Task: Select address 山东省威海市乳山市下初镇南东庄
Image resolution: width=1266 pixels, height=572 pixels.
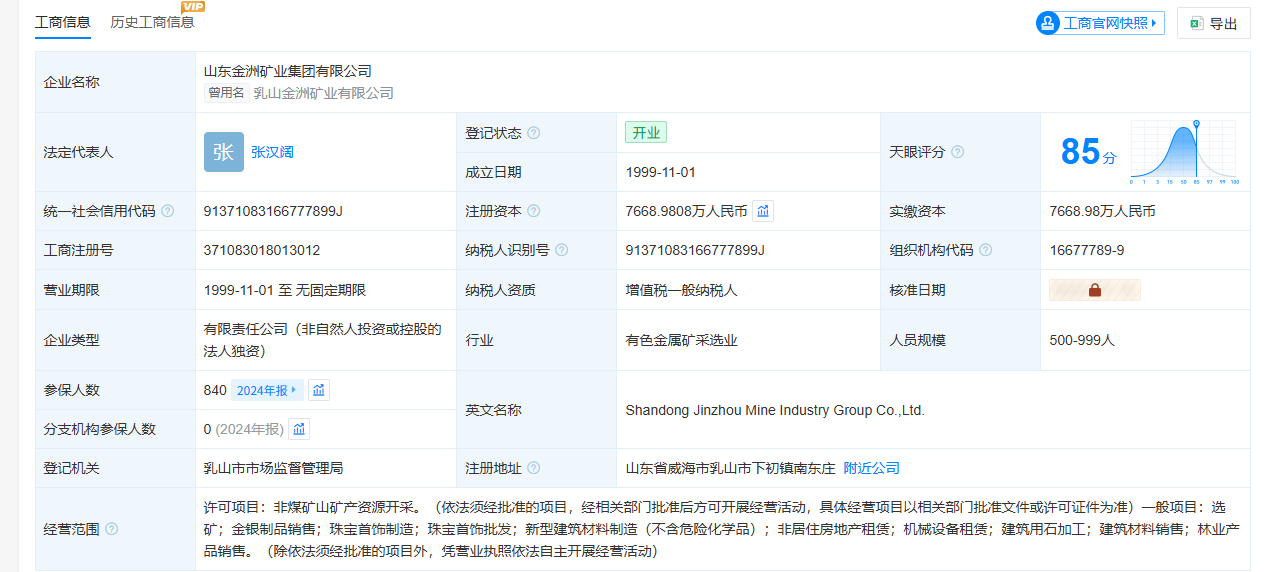Action: [731, 468]
